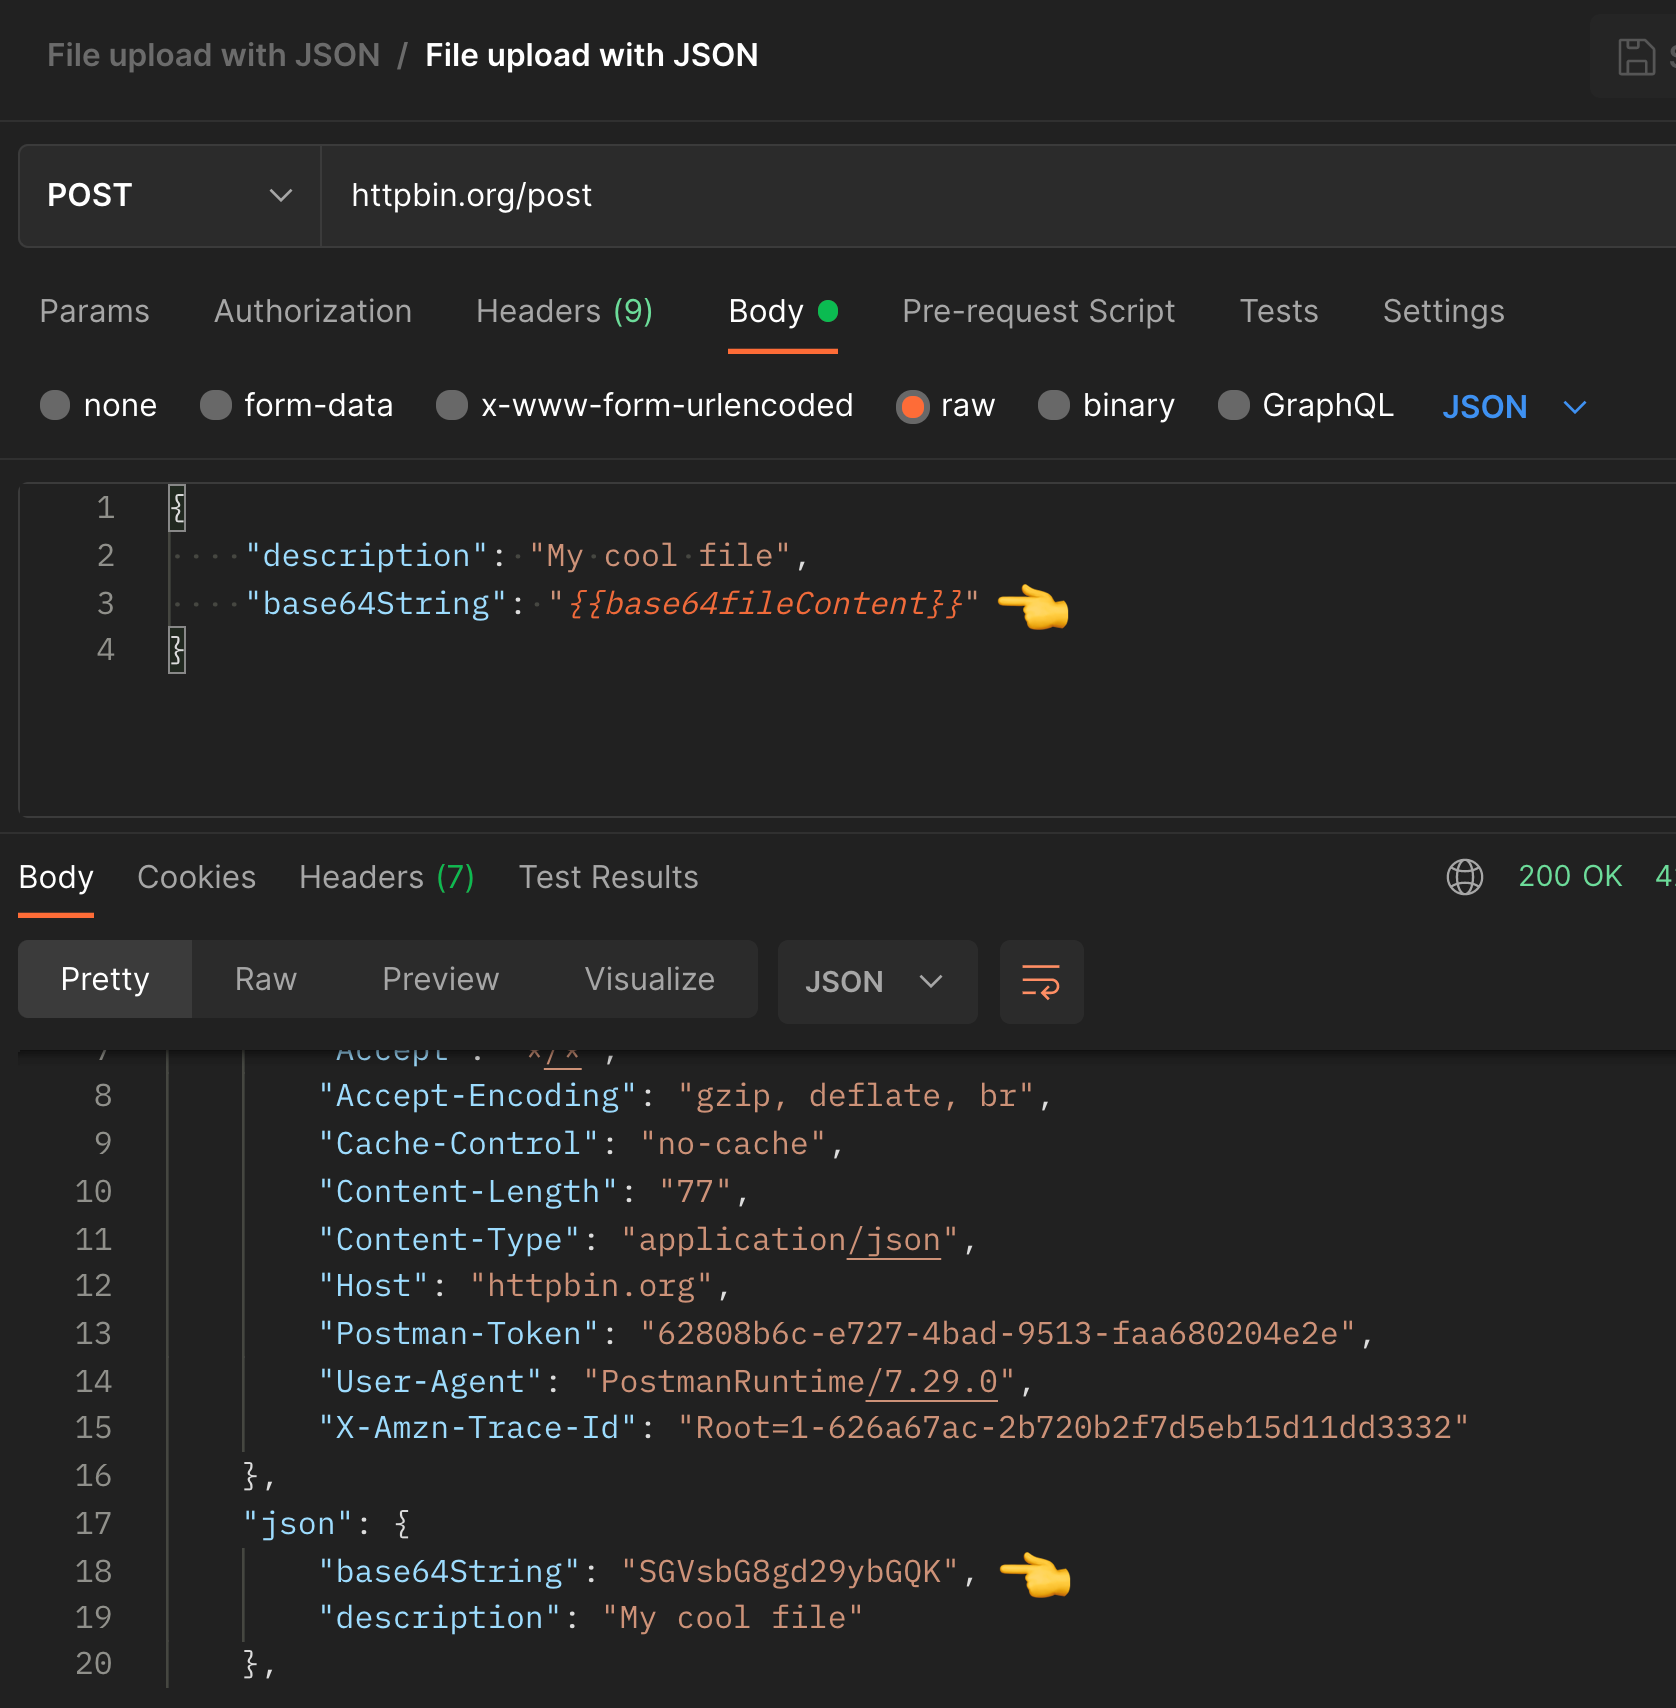Open the response JSON format dropdown
The image size is (1676, 1708).
coord(877,981)
